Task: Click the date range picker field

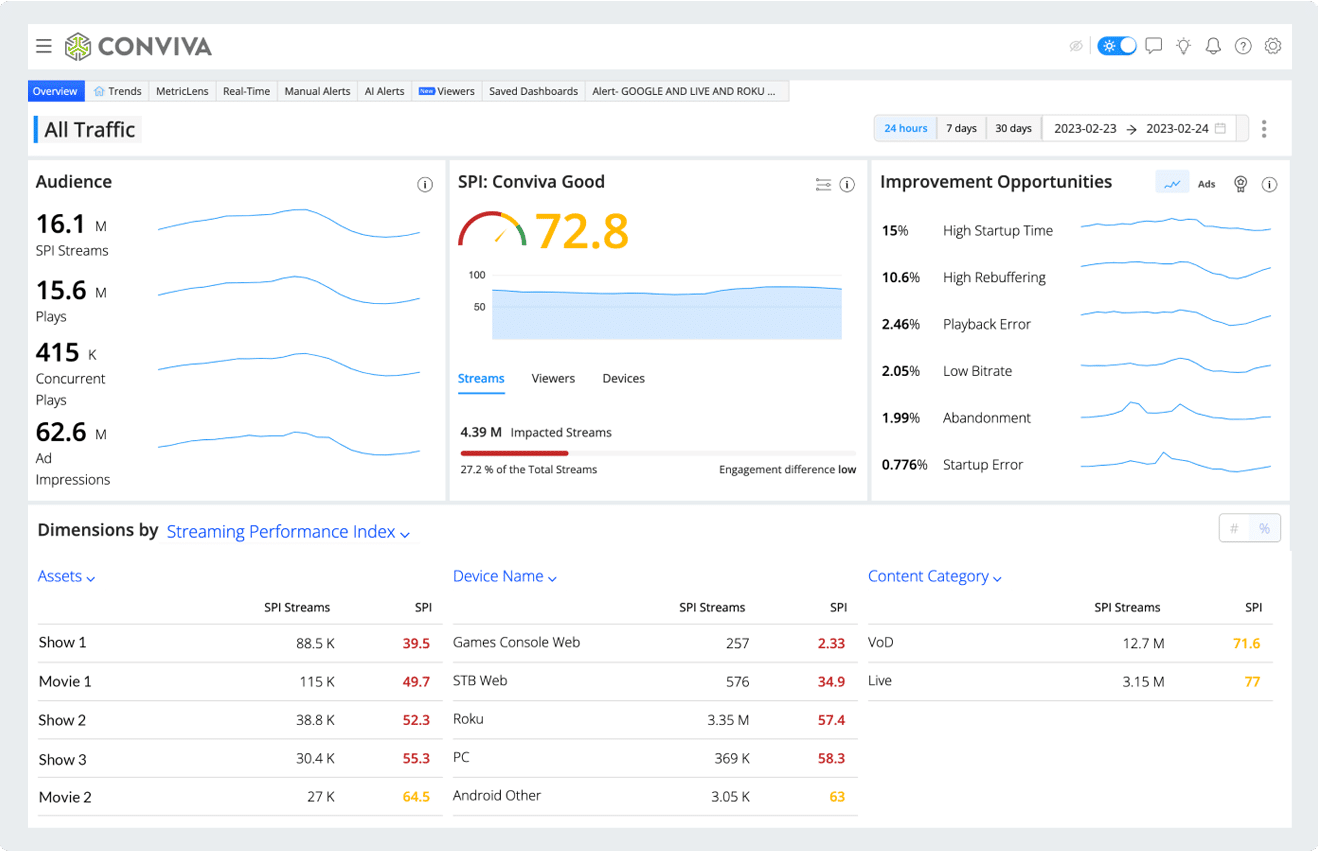Action: click(1138, 129)
